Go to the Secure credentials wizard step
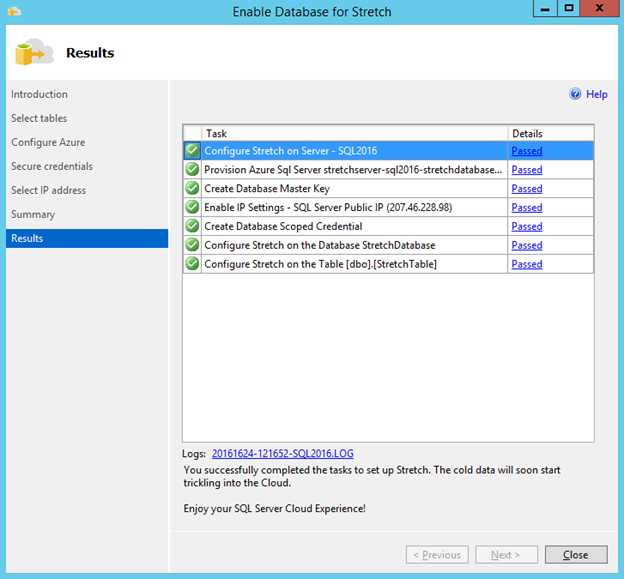624x579 pixels. pos(52,166)
